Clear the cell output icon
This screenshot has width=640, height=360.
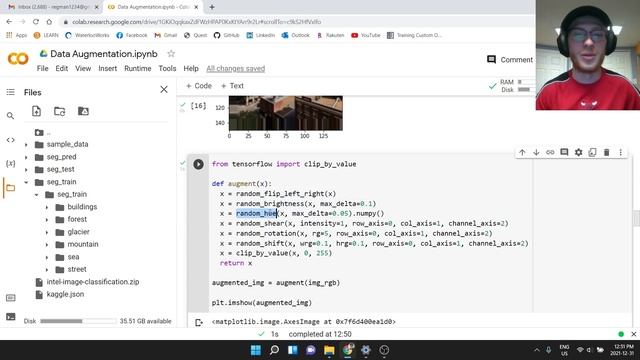(x=199, y=322)
